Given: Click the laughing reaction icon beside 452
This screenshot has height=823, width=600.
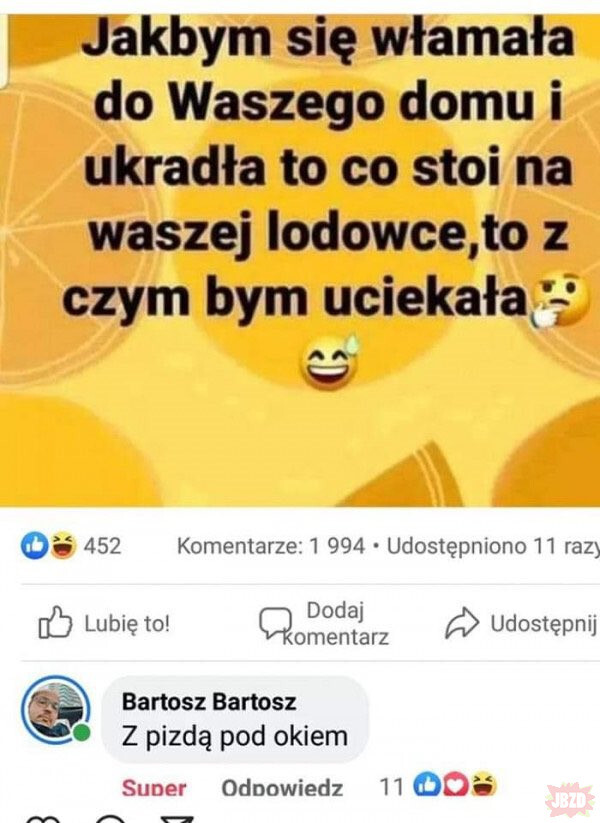Looking at the screenshot, I should pyautogui.click(x=62, y=545).
